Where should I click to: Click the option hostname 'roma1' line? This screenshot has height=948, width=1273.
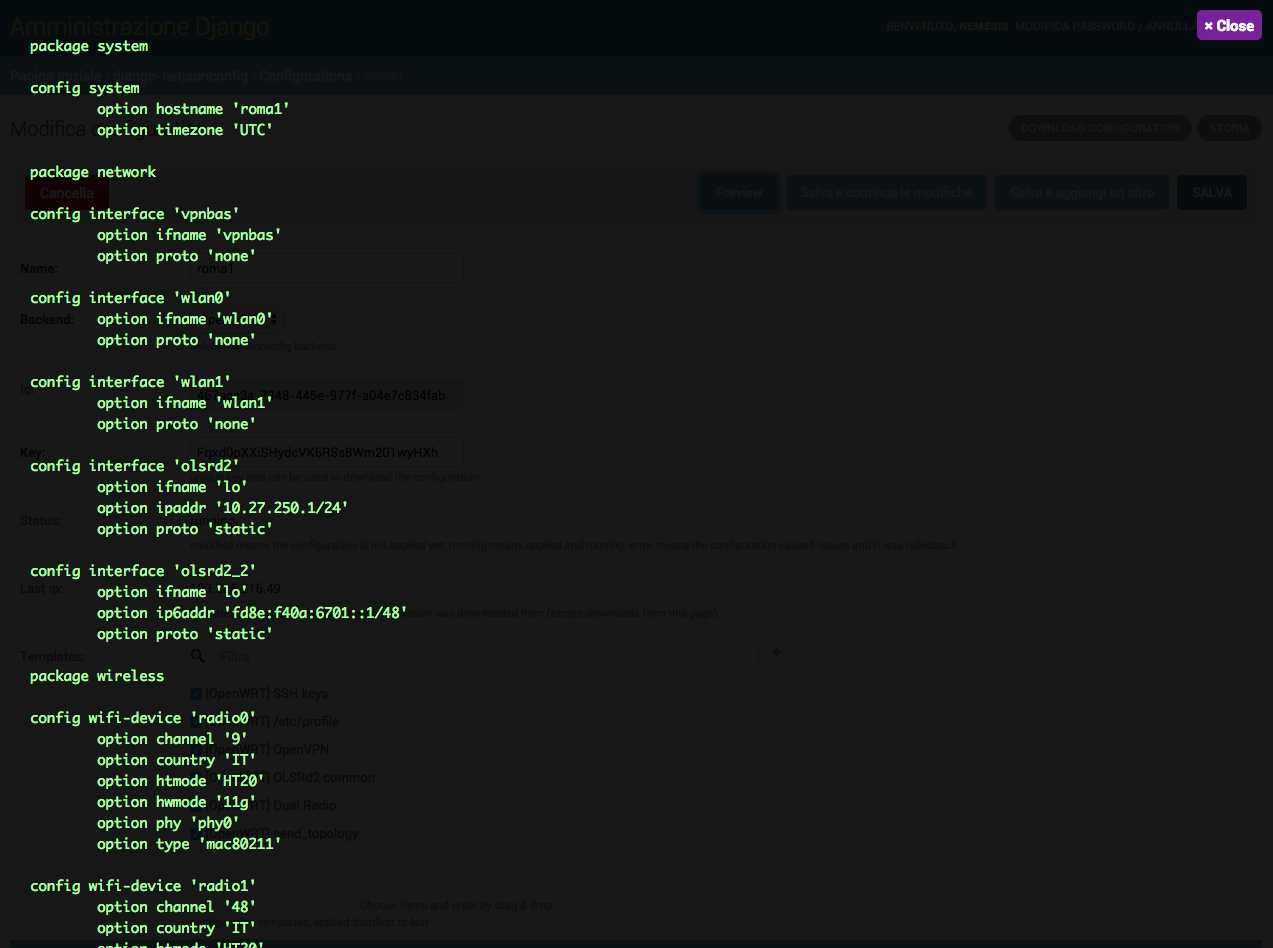[193, 109]
